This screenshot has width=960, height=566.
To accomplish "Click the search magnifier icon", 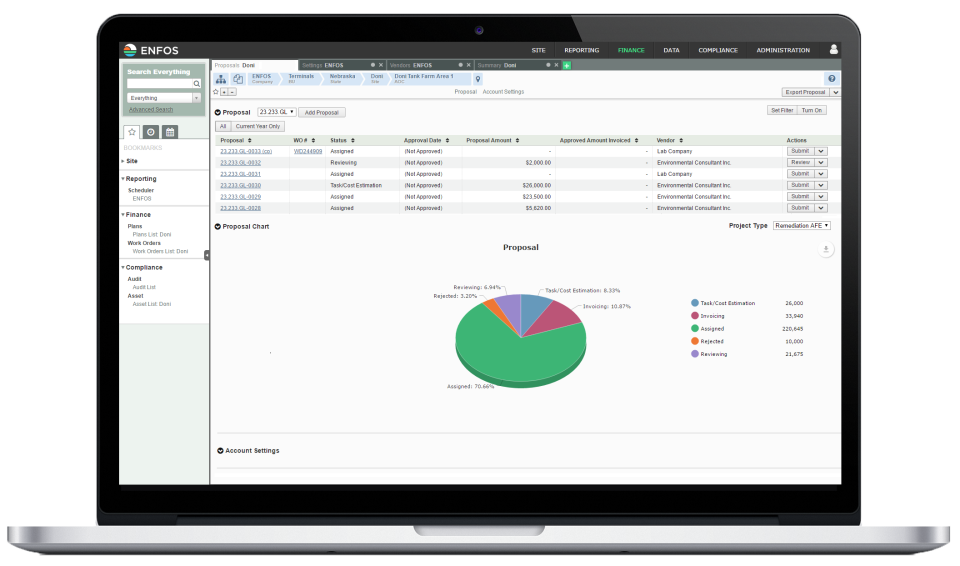I will (197, 84).
